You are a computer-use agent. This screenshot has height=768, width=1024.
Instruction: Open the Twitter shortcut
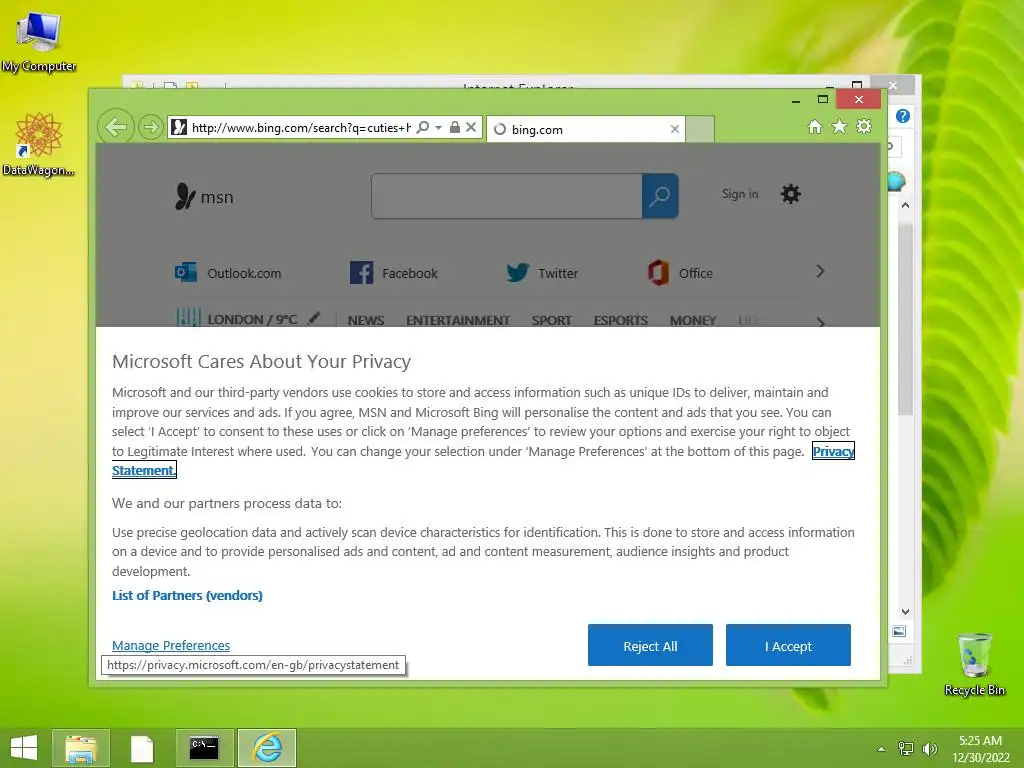542,273
